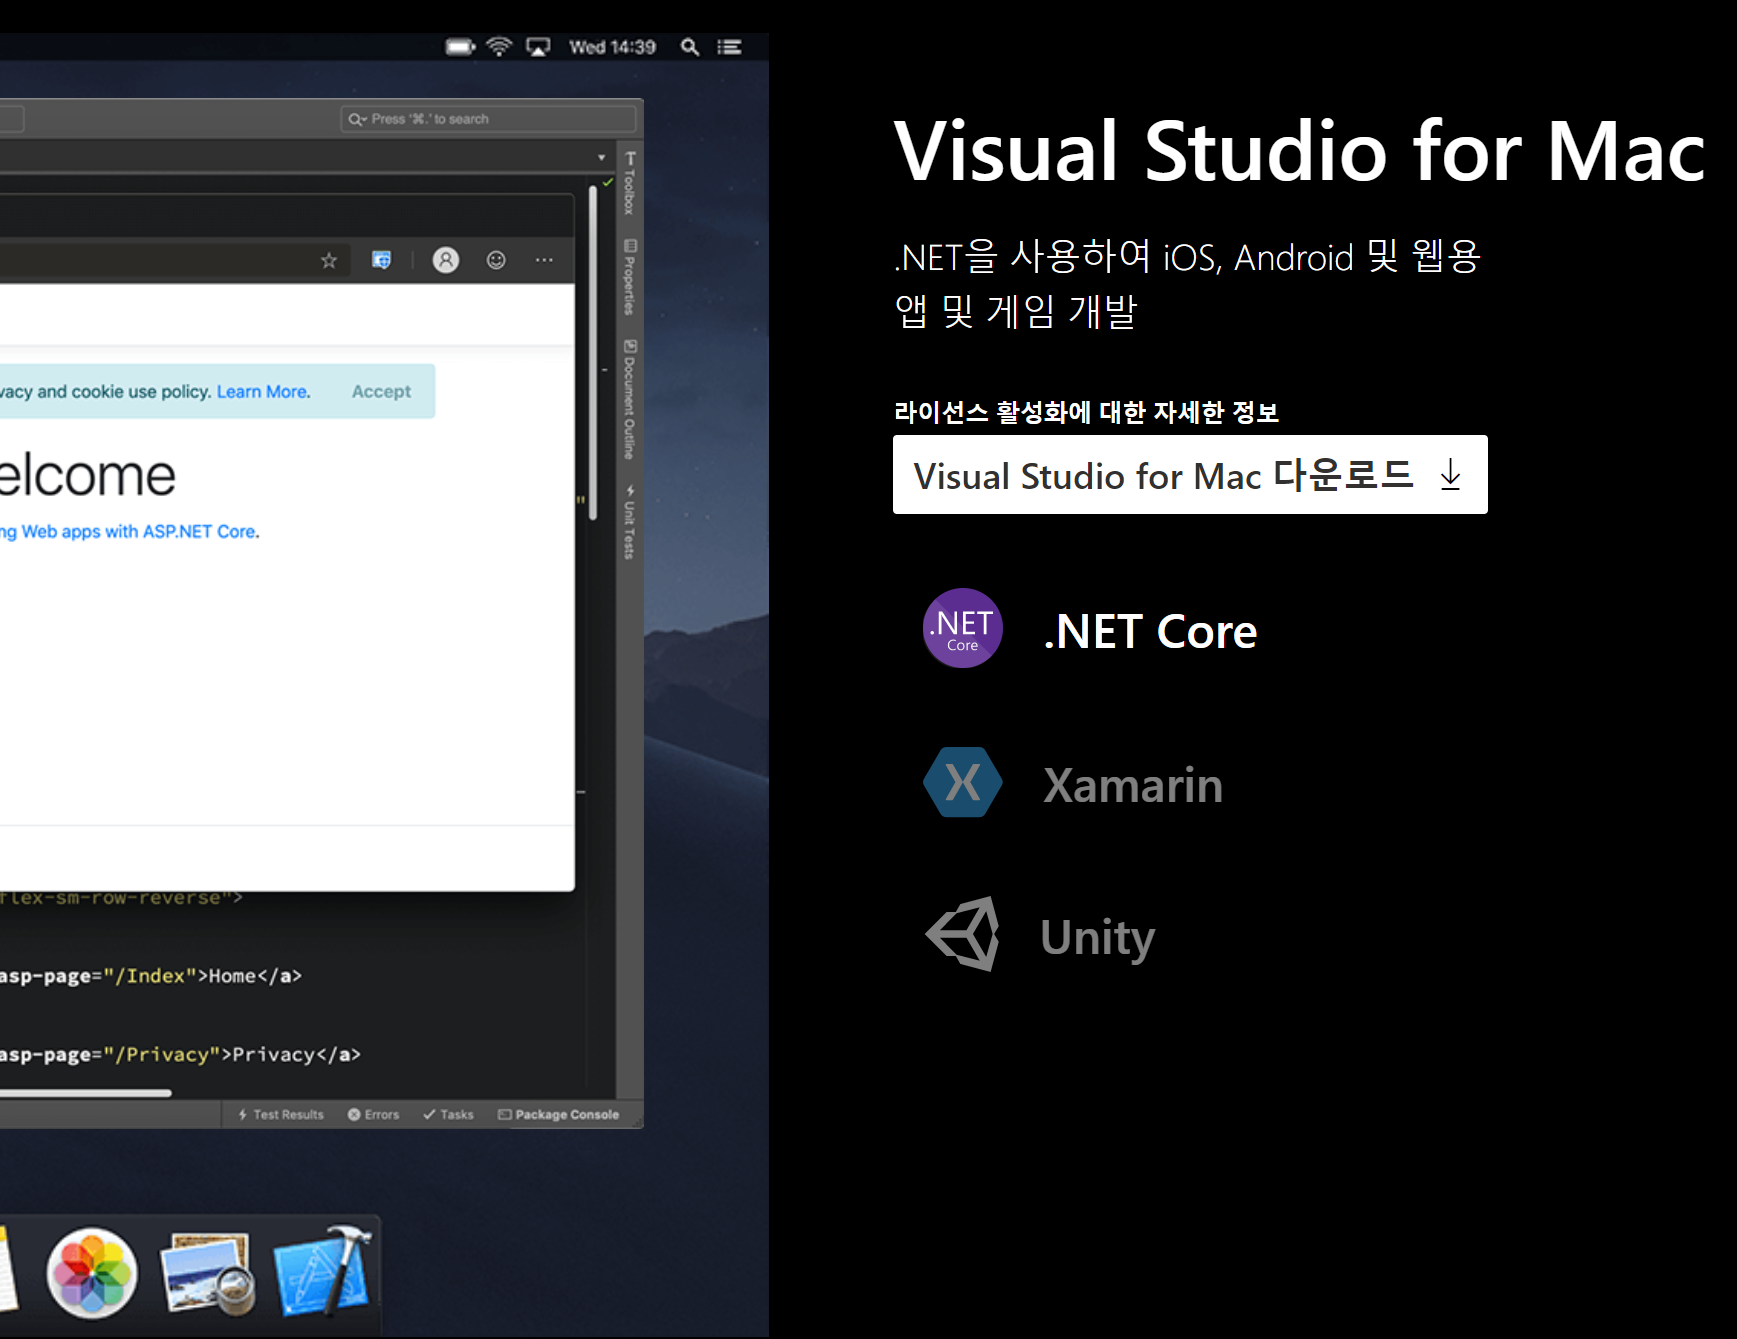Click the blue Xamarin hexagon icon

click(x=962, y=782)
